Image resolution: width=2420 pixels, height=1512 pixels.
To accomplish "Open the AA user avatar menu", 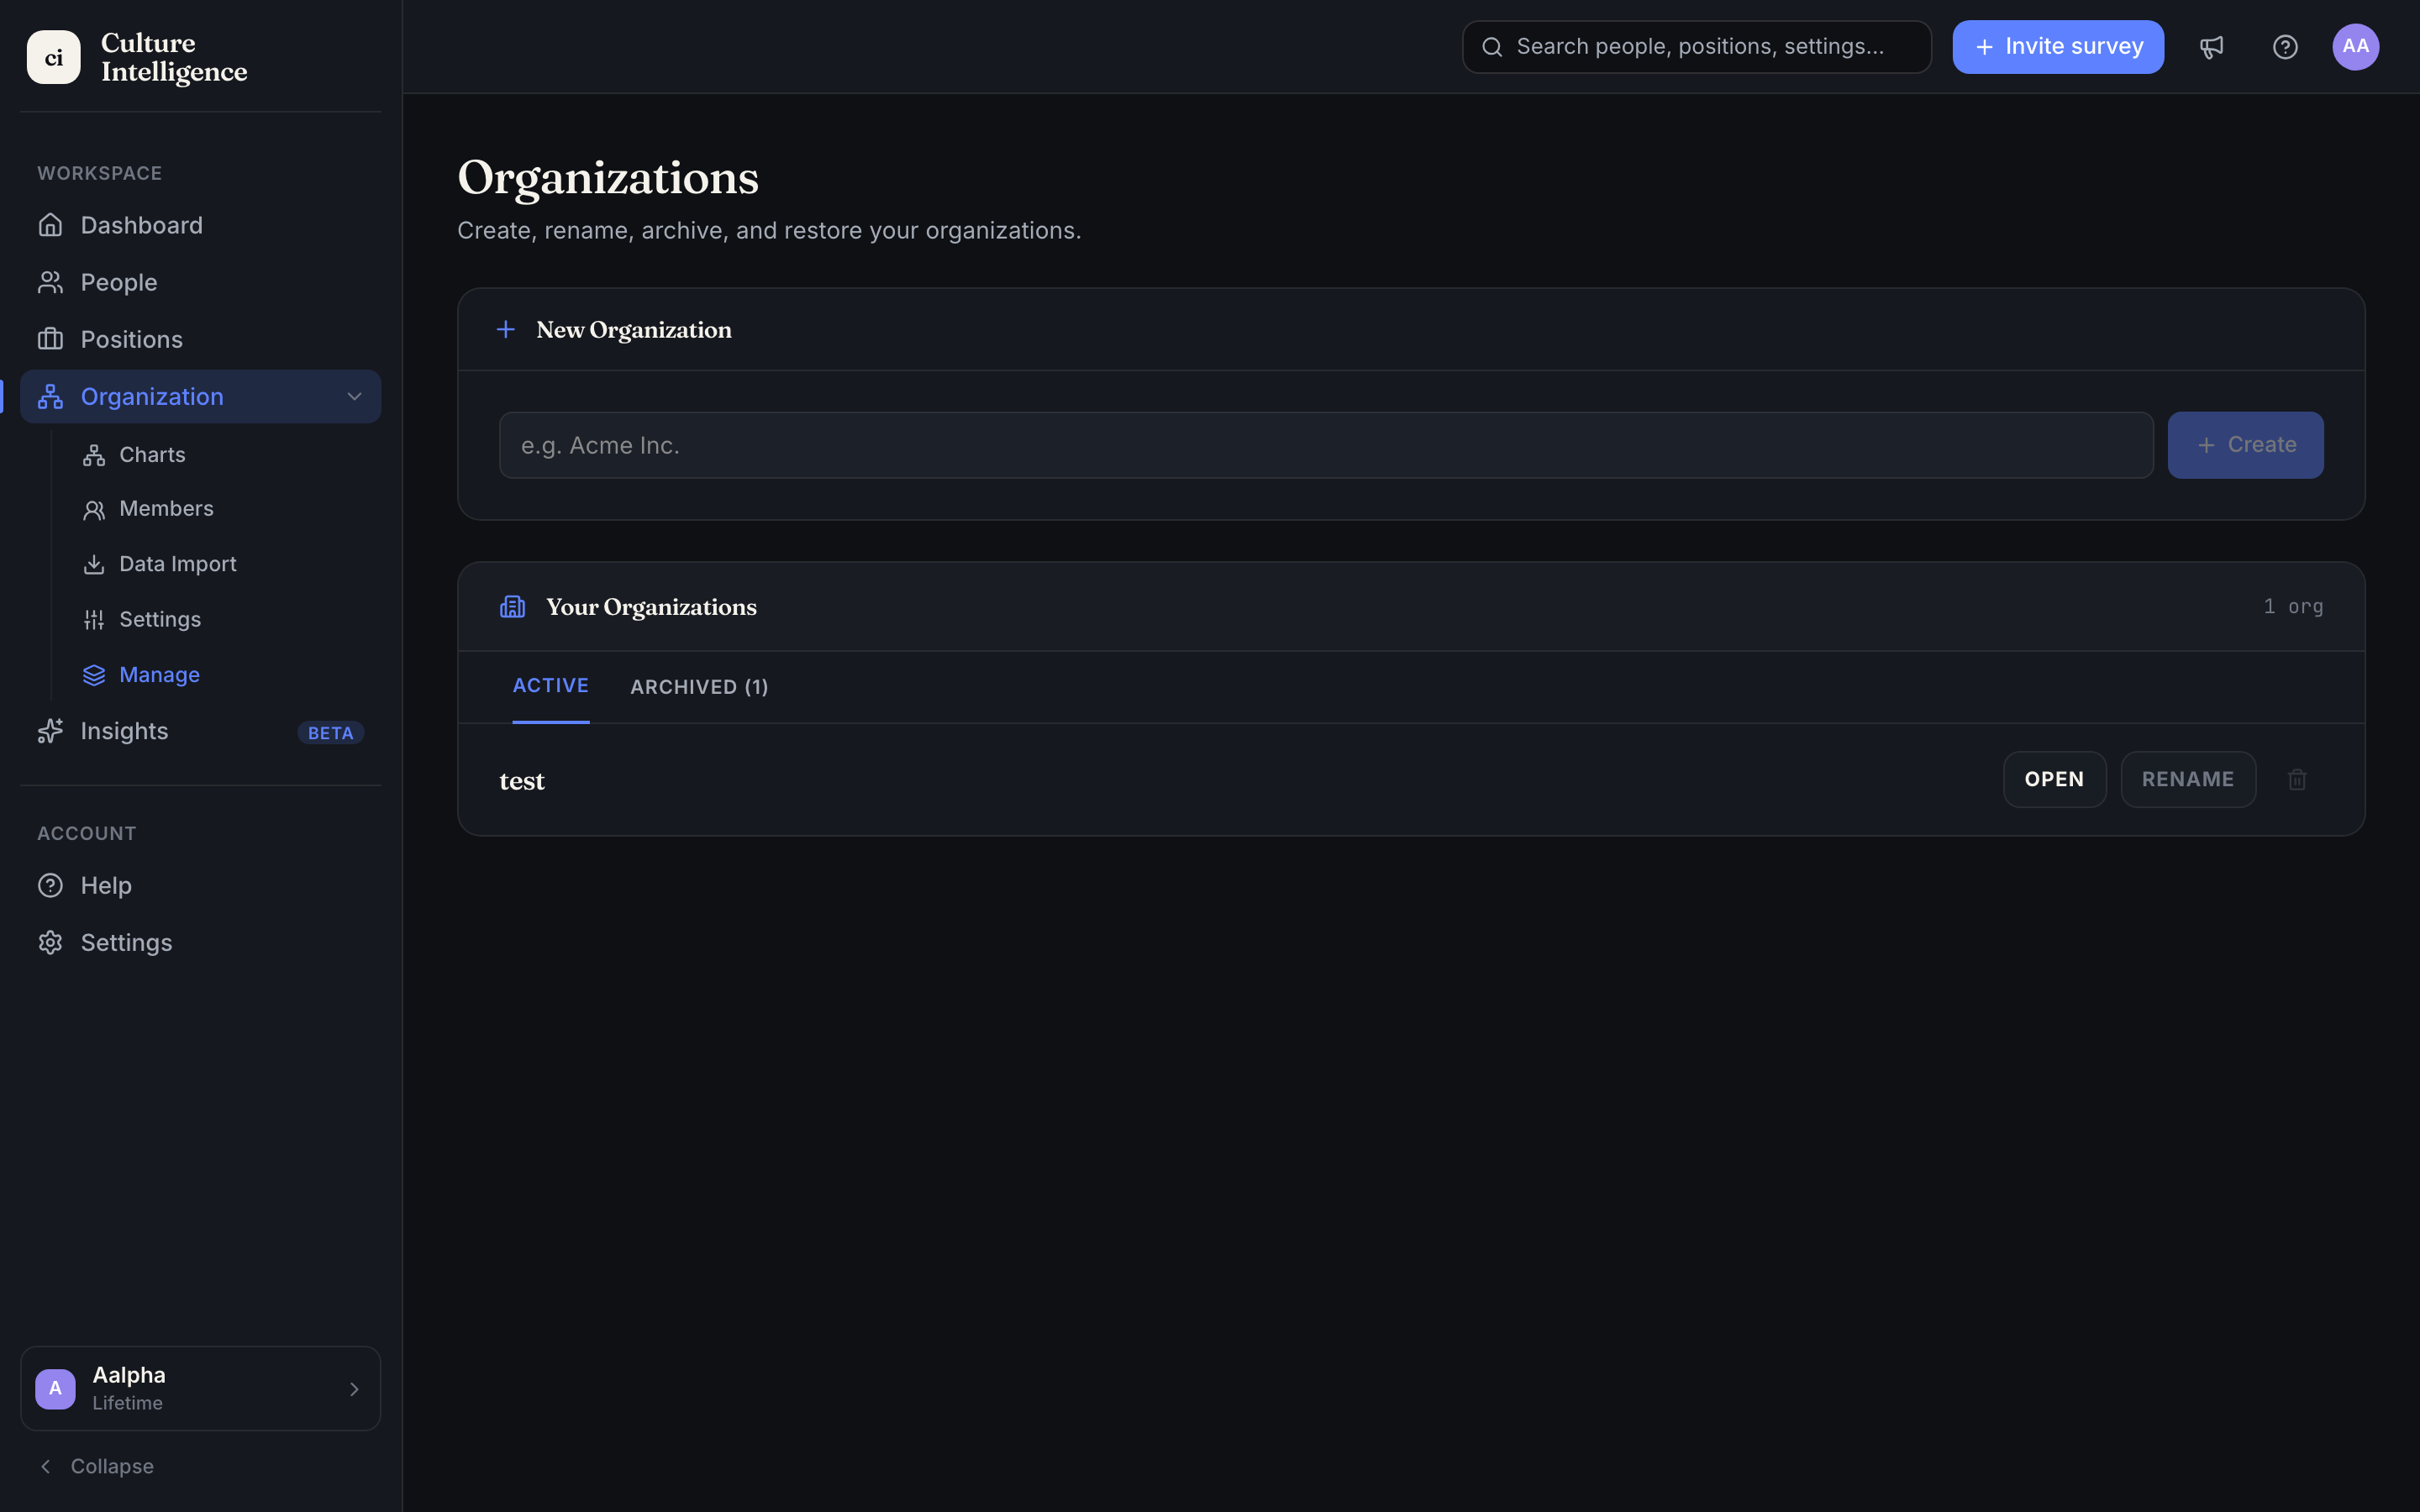I will pyautogui.click(x=2356, y=47).
